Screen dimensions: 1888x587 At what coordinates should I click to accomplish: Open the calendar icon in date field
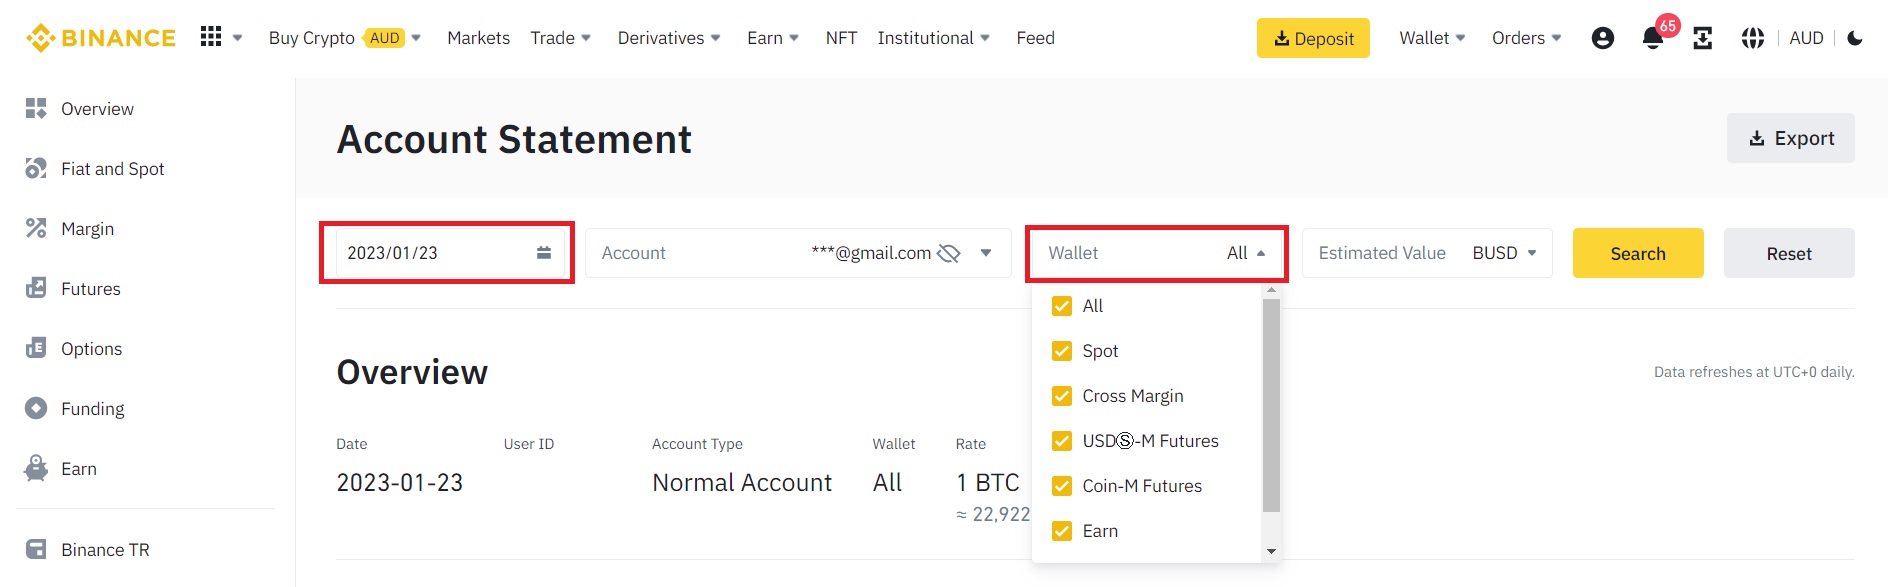(x=544, y=253)
